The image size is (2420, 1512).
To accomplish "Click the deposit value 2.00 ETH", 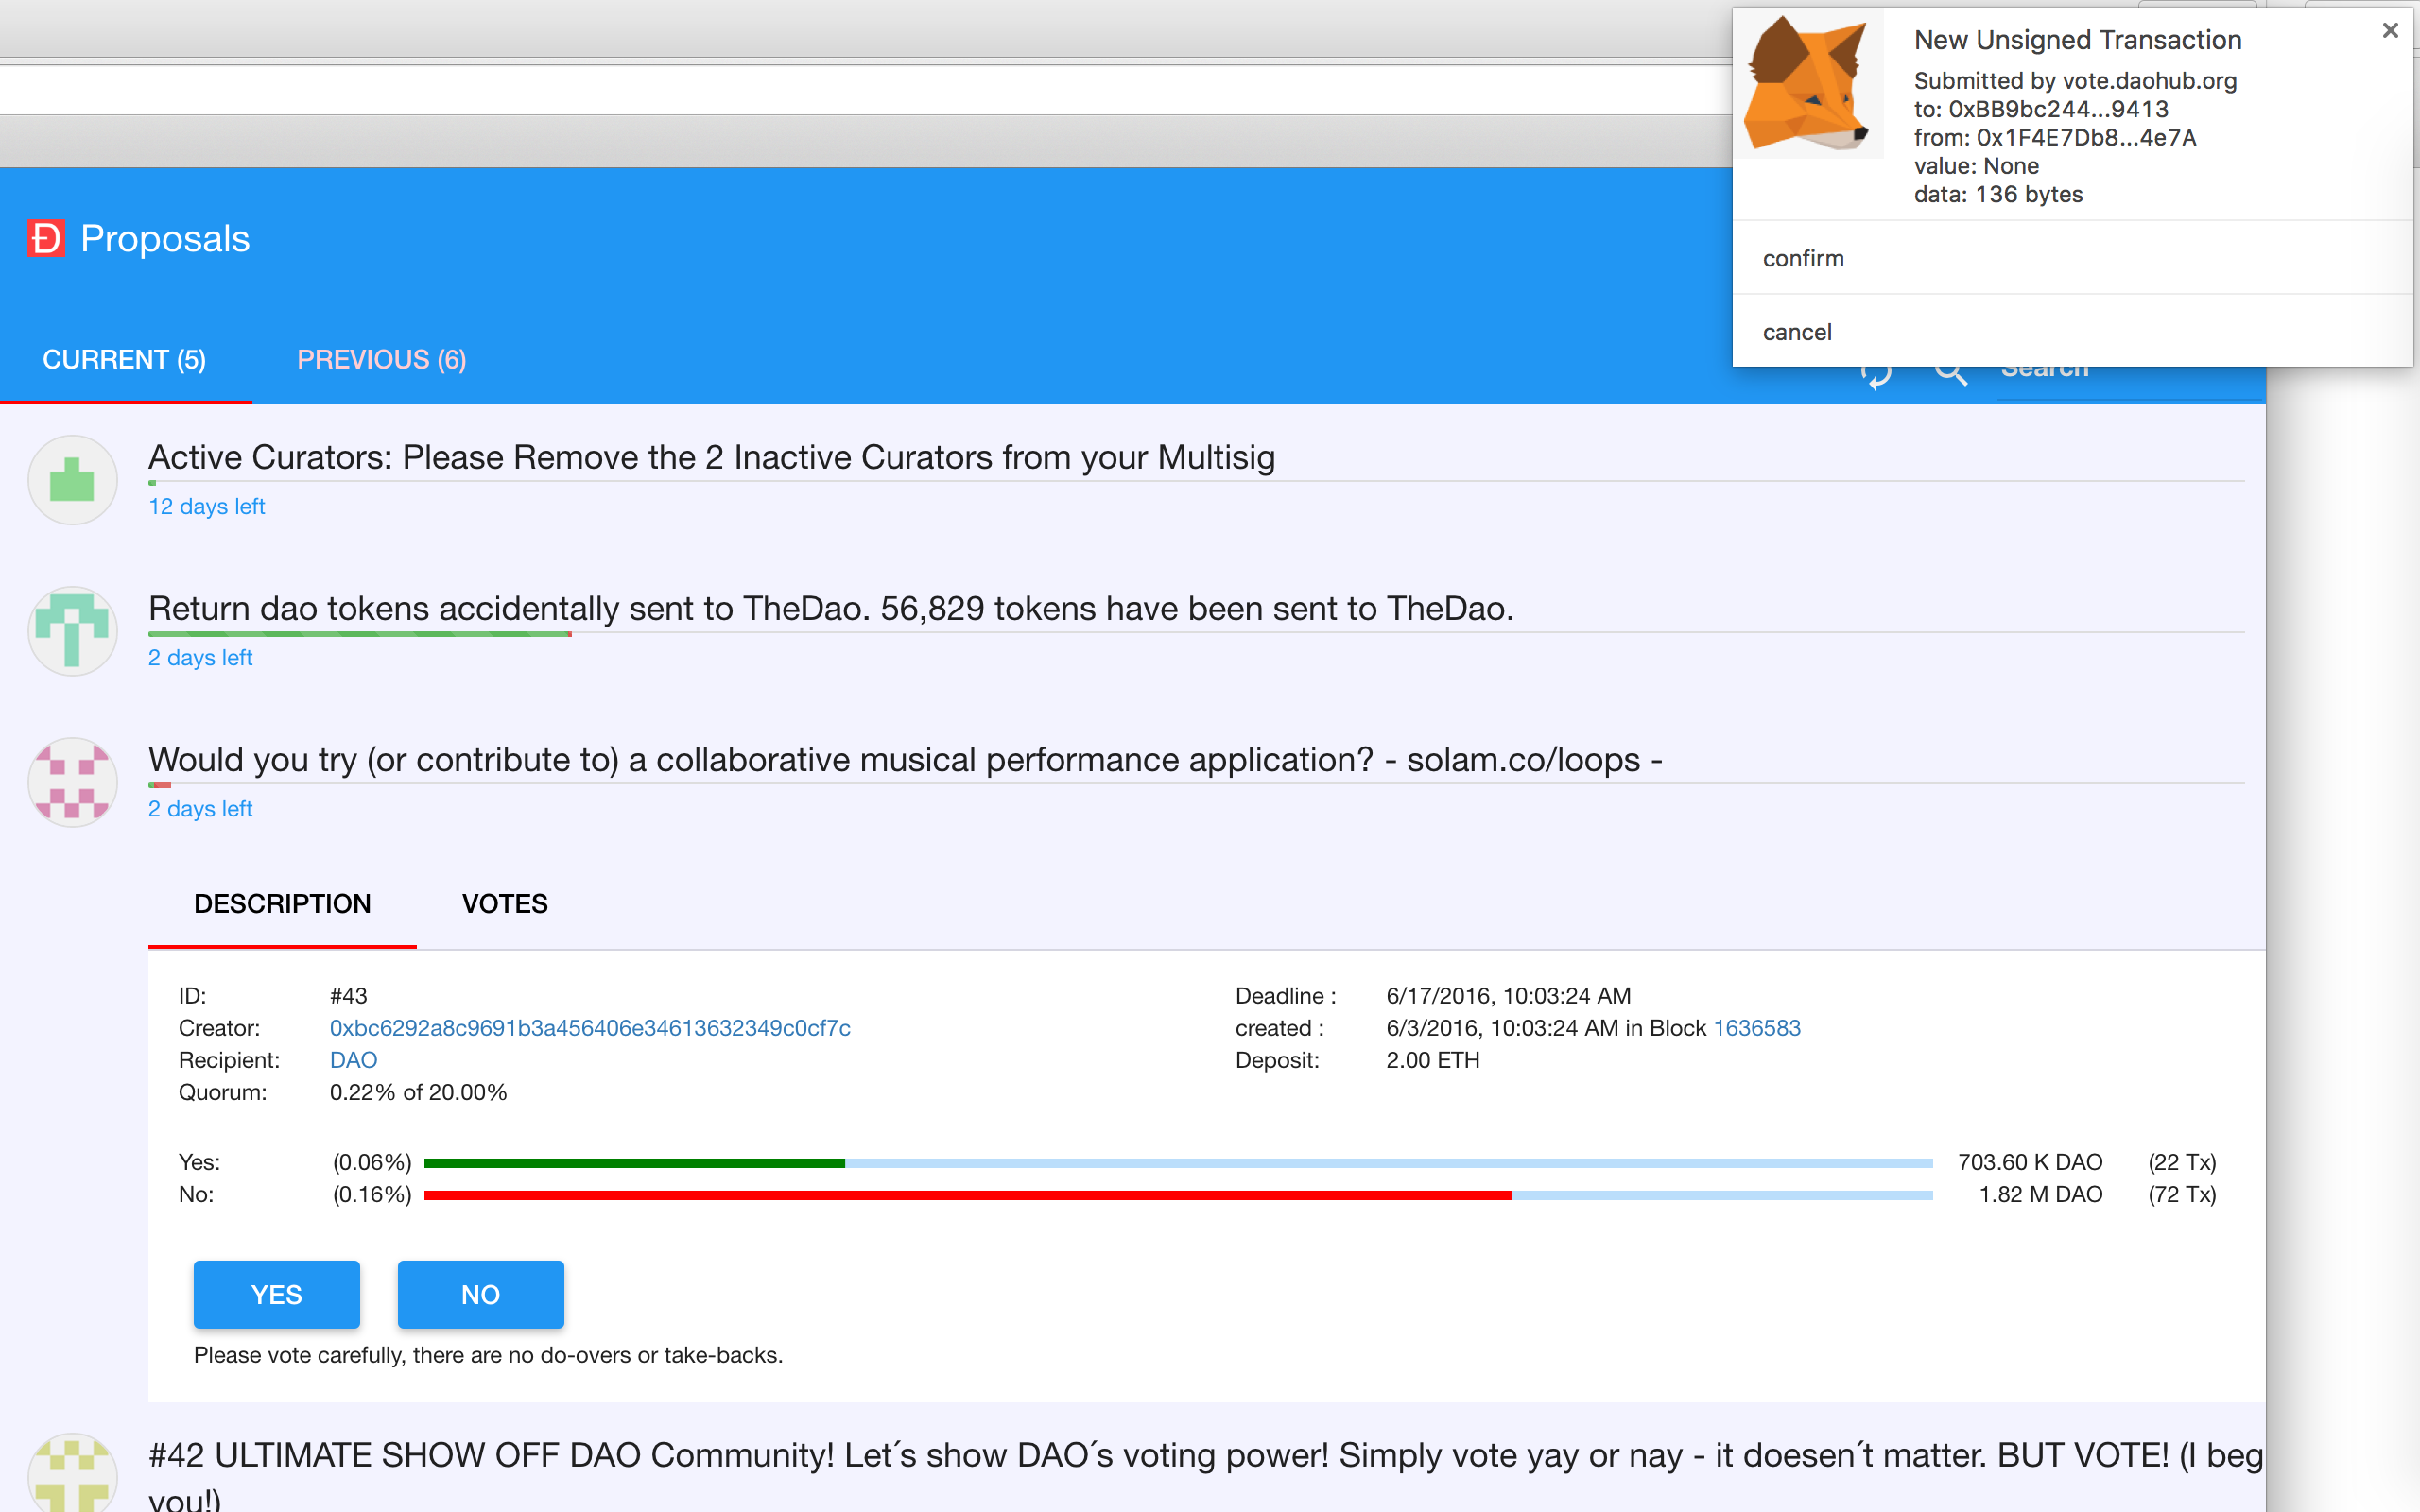I will pyautogui.click(x=1432, y=1060).
